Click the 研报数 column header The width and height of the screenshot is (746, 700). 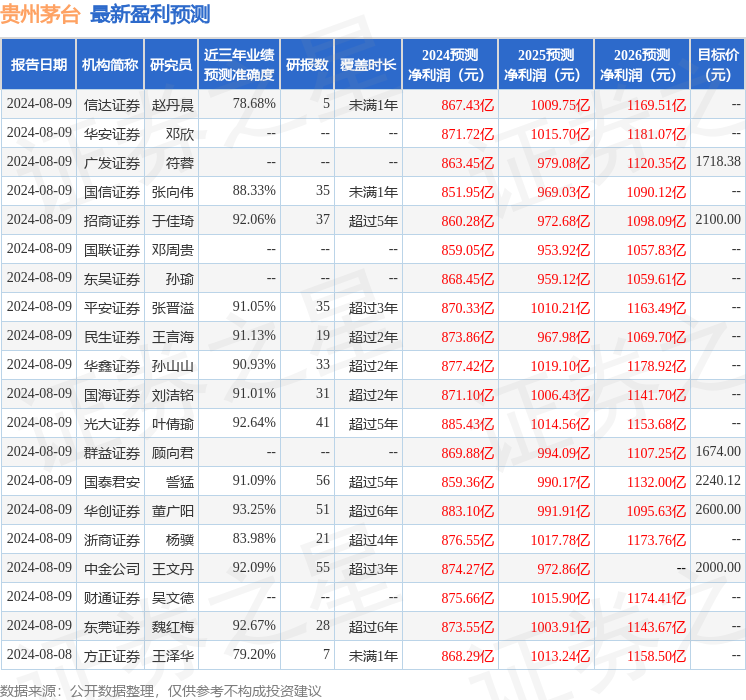[x=307, y=64]
